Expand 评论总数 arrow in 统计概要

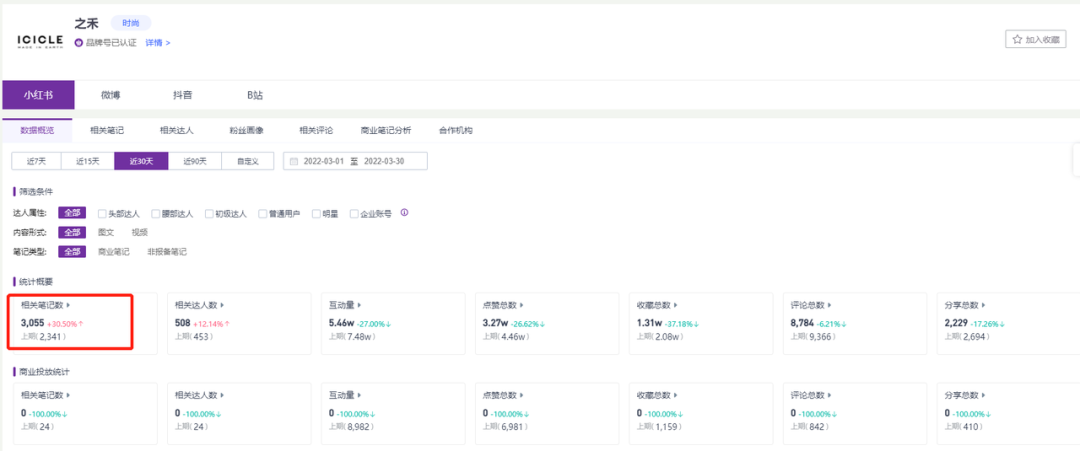coord(830,305)
